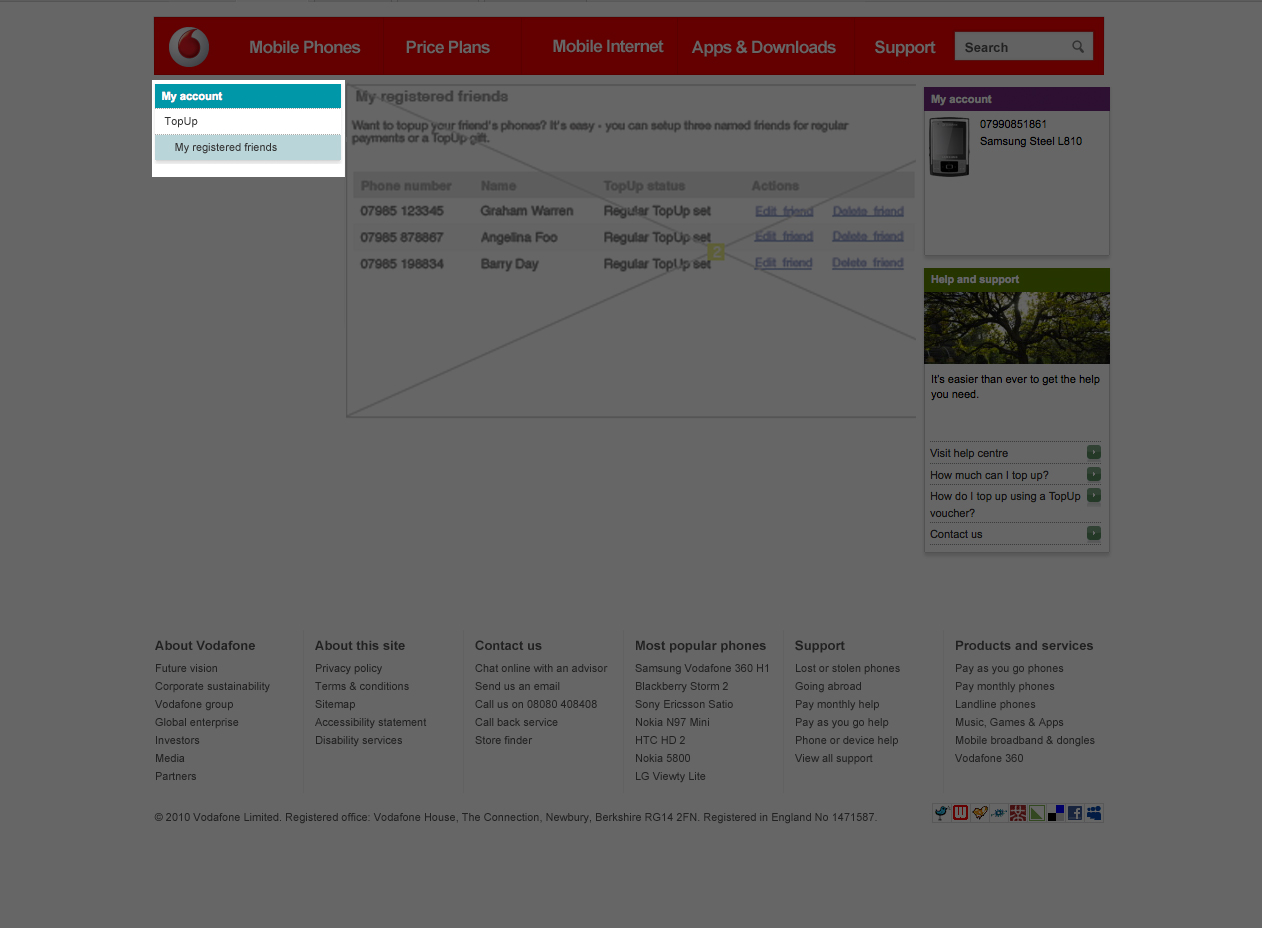1262x928 pixels.
Task: Click the Vodafone logo in header
Action: [x=189, y=47]
